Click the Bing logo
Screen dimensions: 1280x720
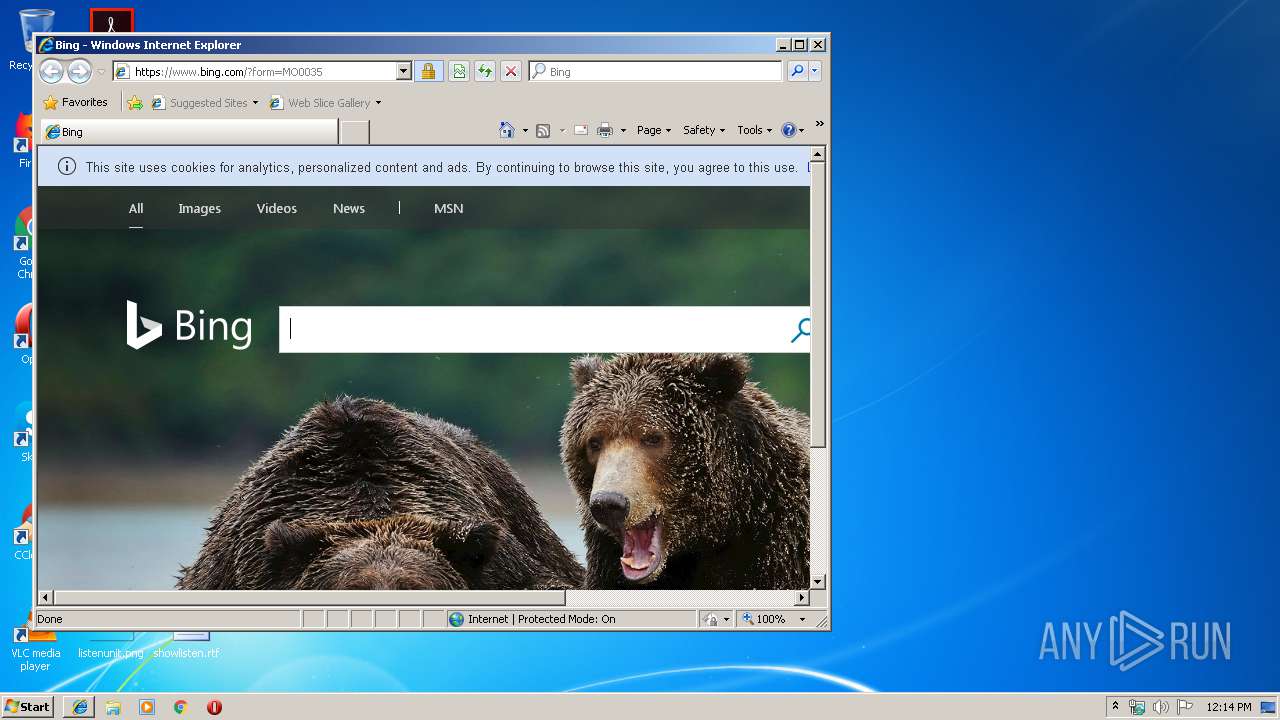[x=189, y=326]
